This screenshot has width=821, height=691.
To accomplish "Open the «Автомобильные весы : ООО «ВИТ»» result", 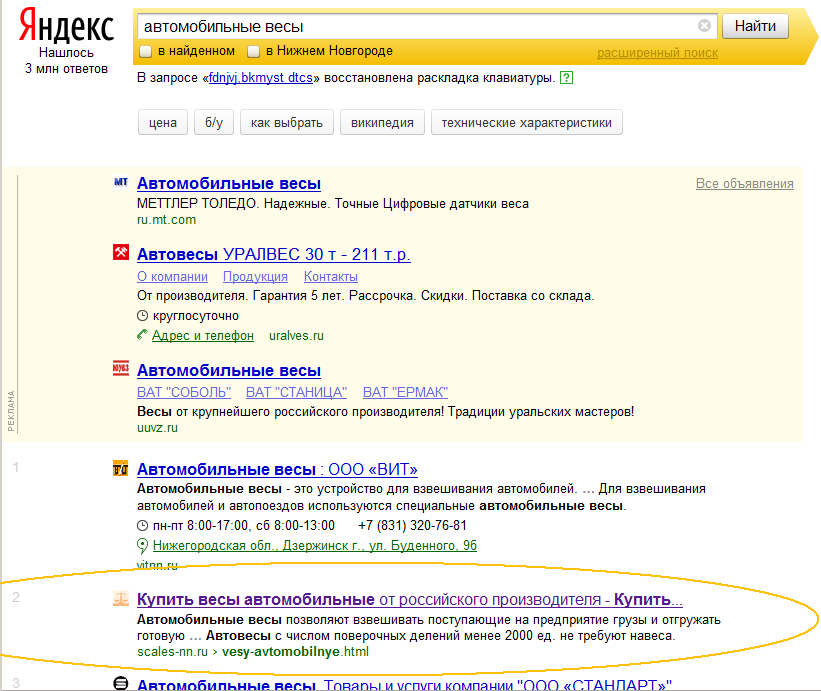I will (x=278, y=470).
